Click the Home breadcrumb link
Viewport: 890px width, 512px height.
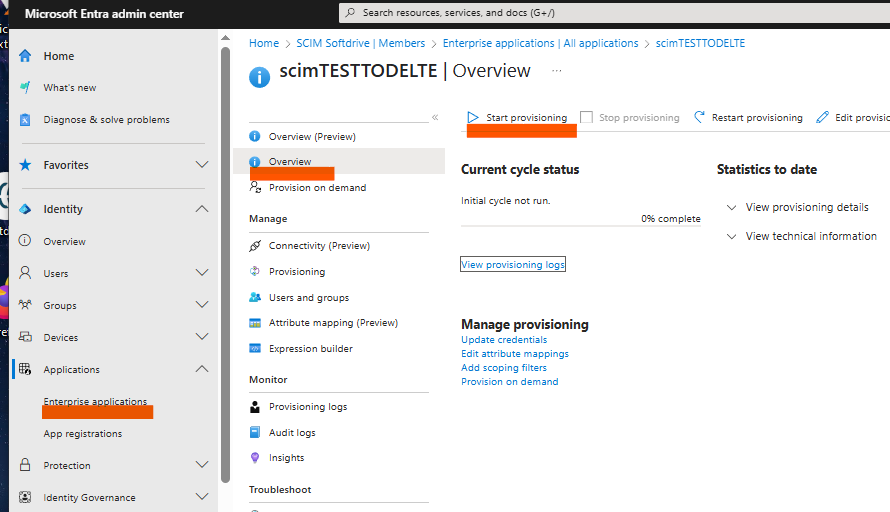[264, 43]
